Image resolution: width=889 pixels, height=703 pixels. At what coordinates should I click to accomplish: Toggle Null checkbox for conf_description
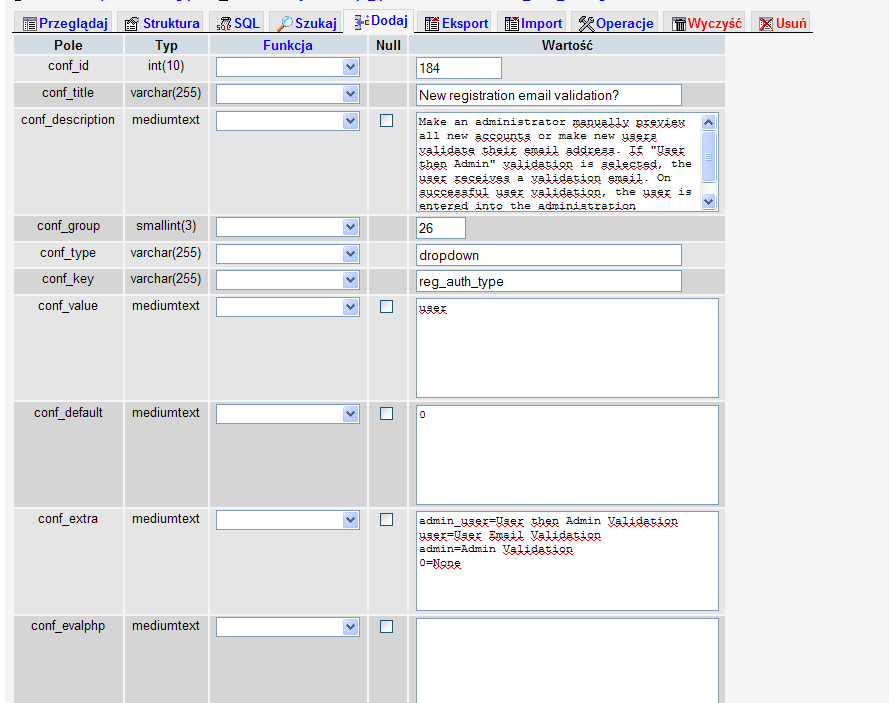(x=387, y=121)
